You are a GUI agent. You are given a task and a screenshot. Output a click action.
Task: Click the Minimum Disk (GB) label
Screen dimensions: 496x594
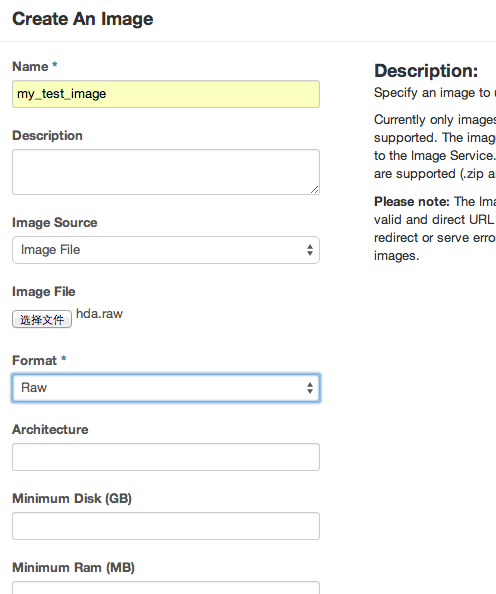72,498
